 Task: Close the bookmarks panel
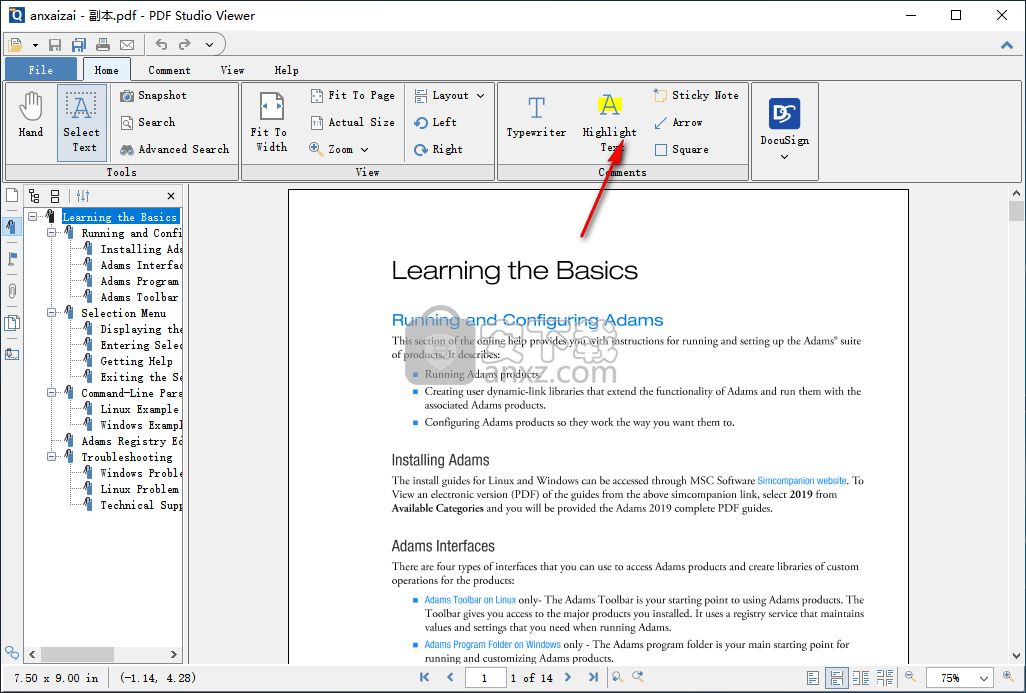pyautogui.click(x=171, y=196)
